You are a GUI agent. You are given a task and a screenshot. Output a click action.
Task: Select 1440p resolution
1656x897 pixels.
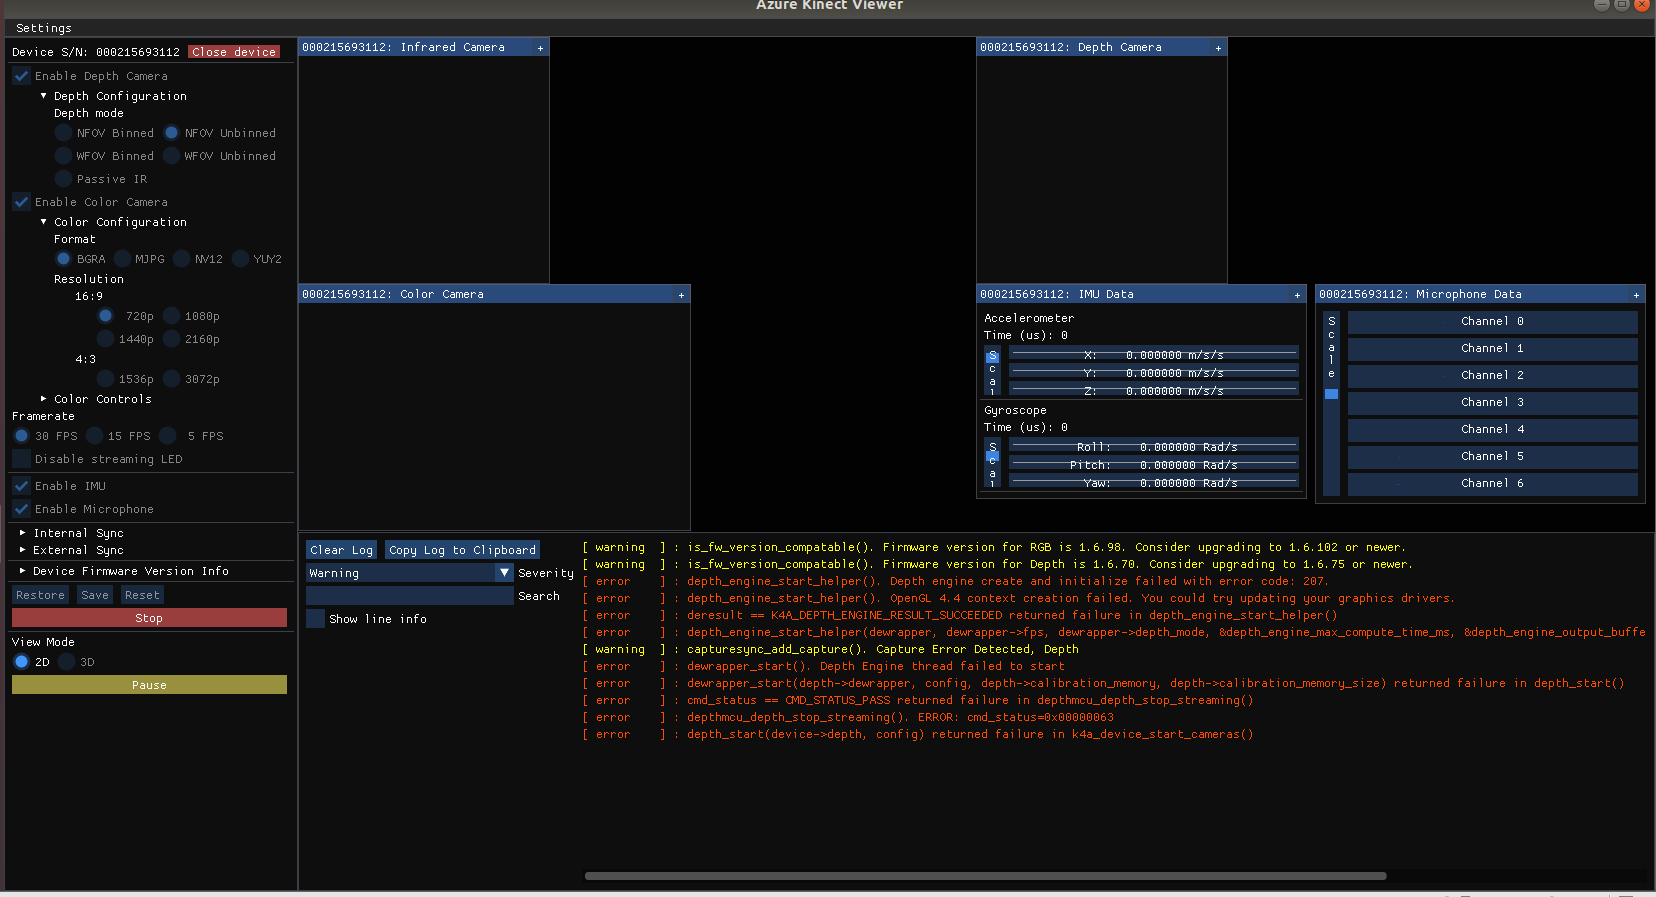click(105, 339)
